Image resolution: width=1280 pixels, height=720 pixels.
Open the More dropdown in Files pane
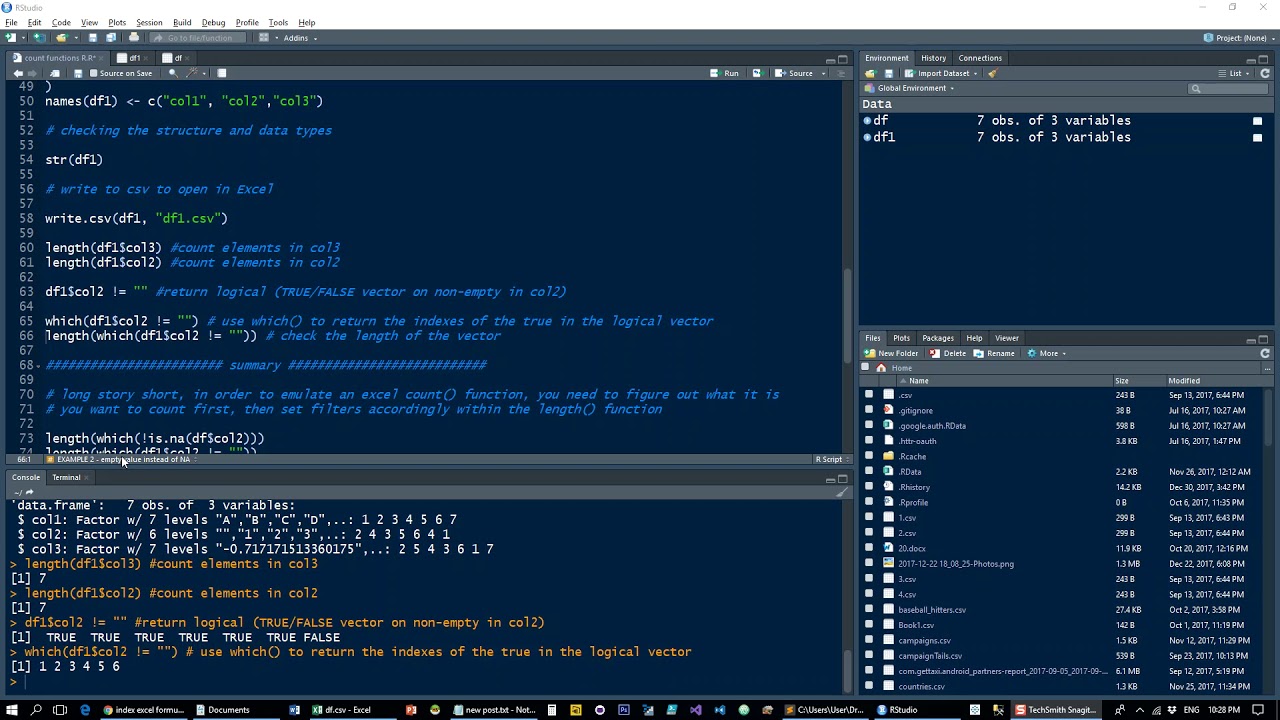coord(1049,353)
